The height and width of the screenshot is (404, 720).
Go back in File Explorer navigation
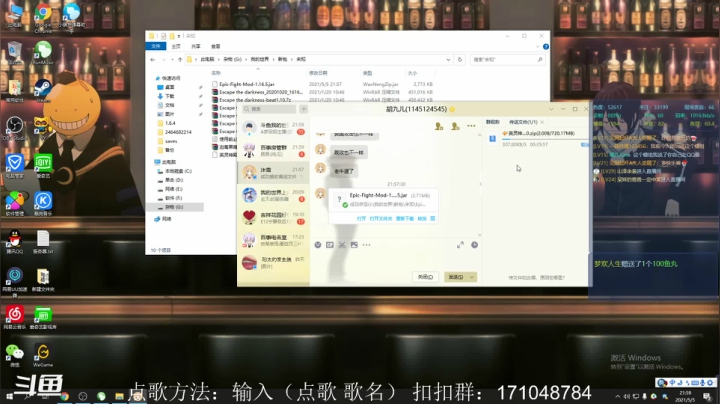tap(152, 59)
